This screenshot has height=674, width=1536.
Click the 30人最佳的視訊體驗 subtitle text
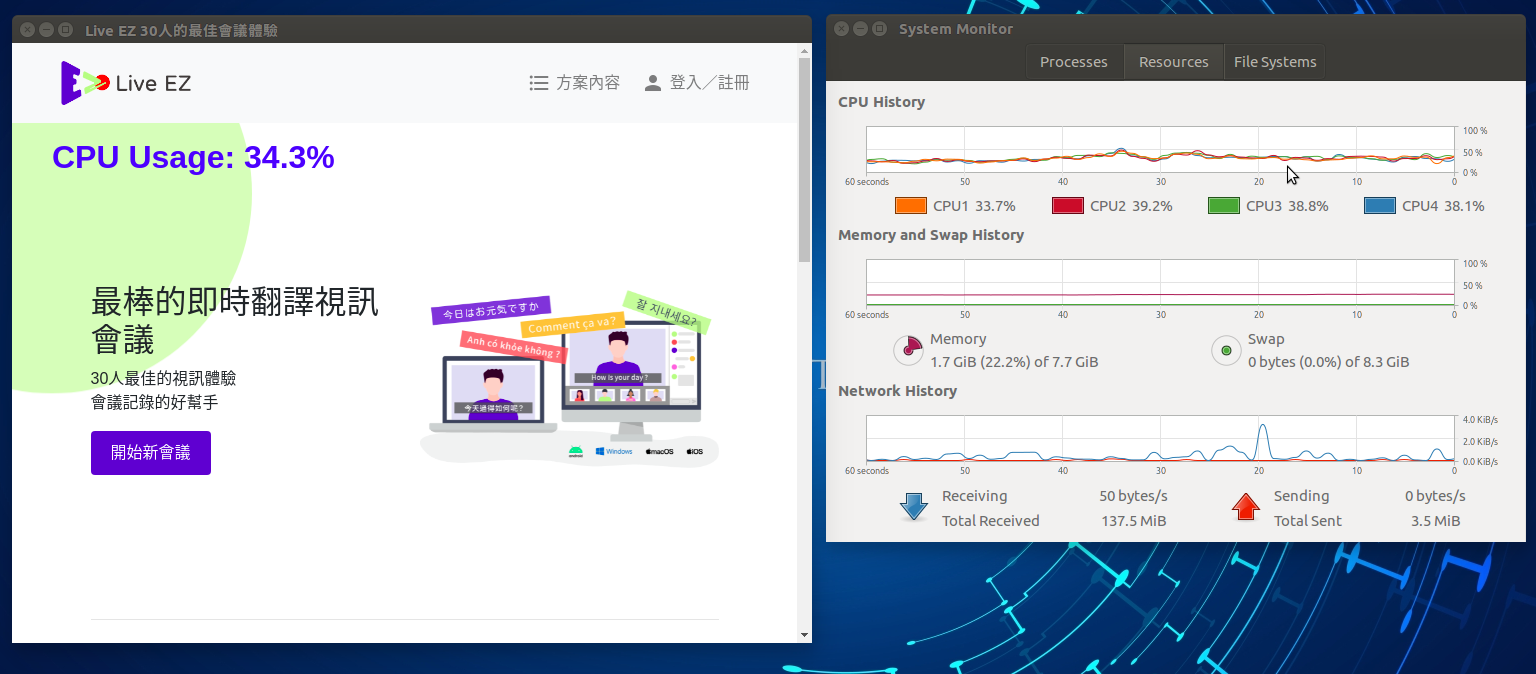coord(163,379)
